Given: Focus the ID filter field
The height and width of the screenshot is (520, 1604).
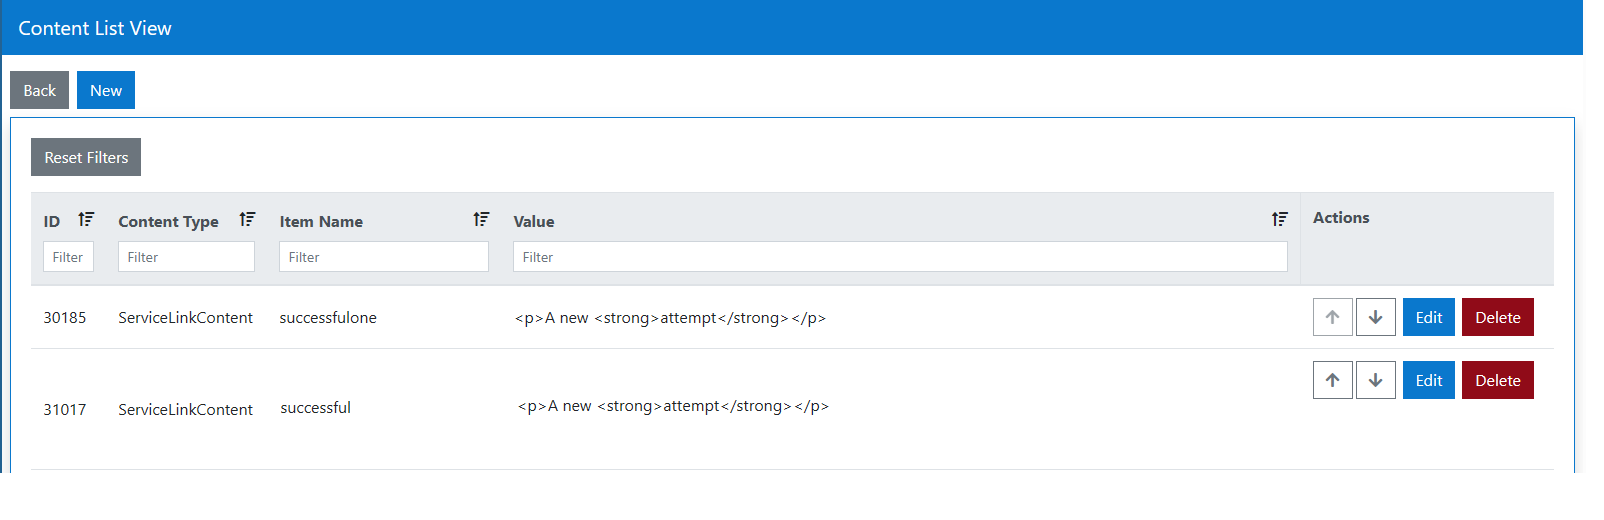Looking at the screenshot, I should coord(68,257).
